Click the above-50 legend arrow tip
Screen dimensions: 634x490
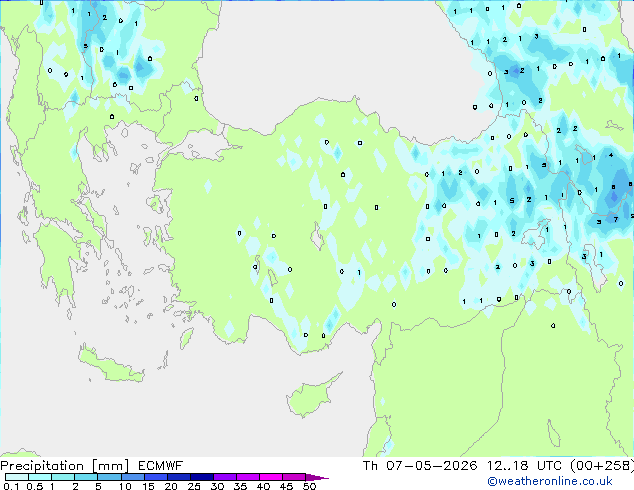pyautogui.click(x=317, y=477)
